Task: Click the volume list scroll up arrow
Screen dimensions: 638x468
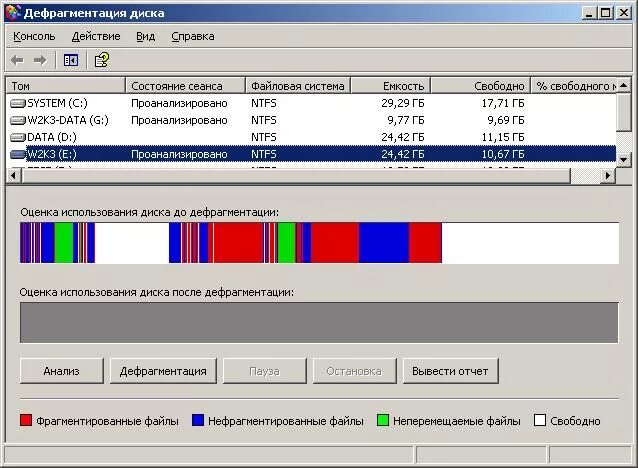Action: [624, 85]
